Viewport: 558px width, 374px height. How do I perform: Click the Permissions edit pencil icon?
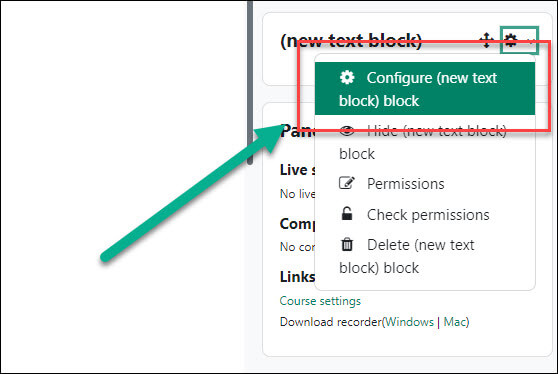pyautogui.click(x=347, y=183)
